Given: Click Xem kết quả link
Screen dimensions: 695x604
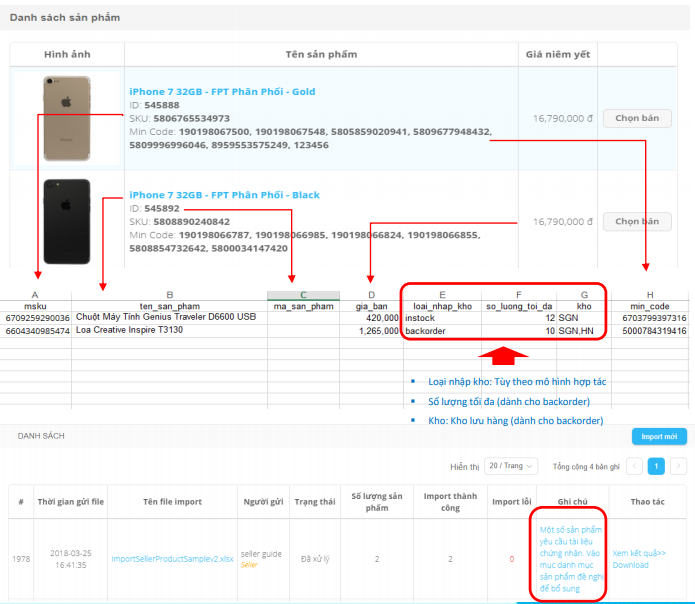Looking at the screenshot, I should pyautogui.click(x=639, y=552).
